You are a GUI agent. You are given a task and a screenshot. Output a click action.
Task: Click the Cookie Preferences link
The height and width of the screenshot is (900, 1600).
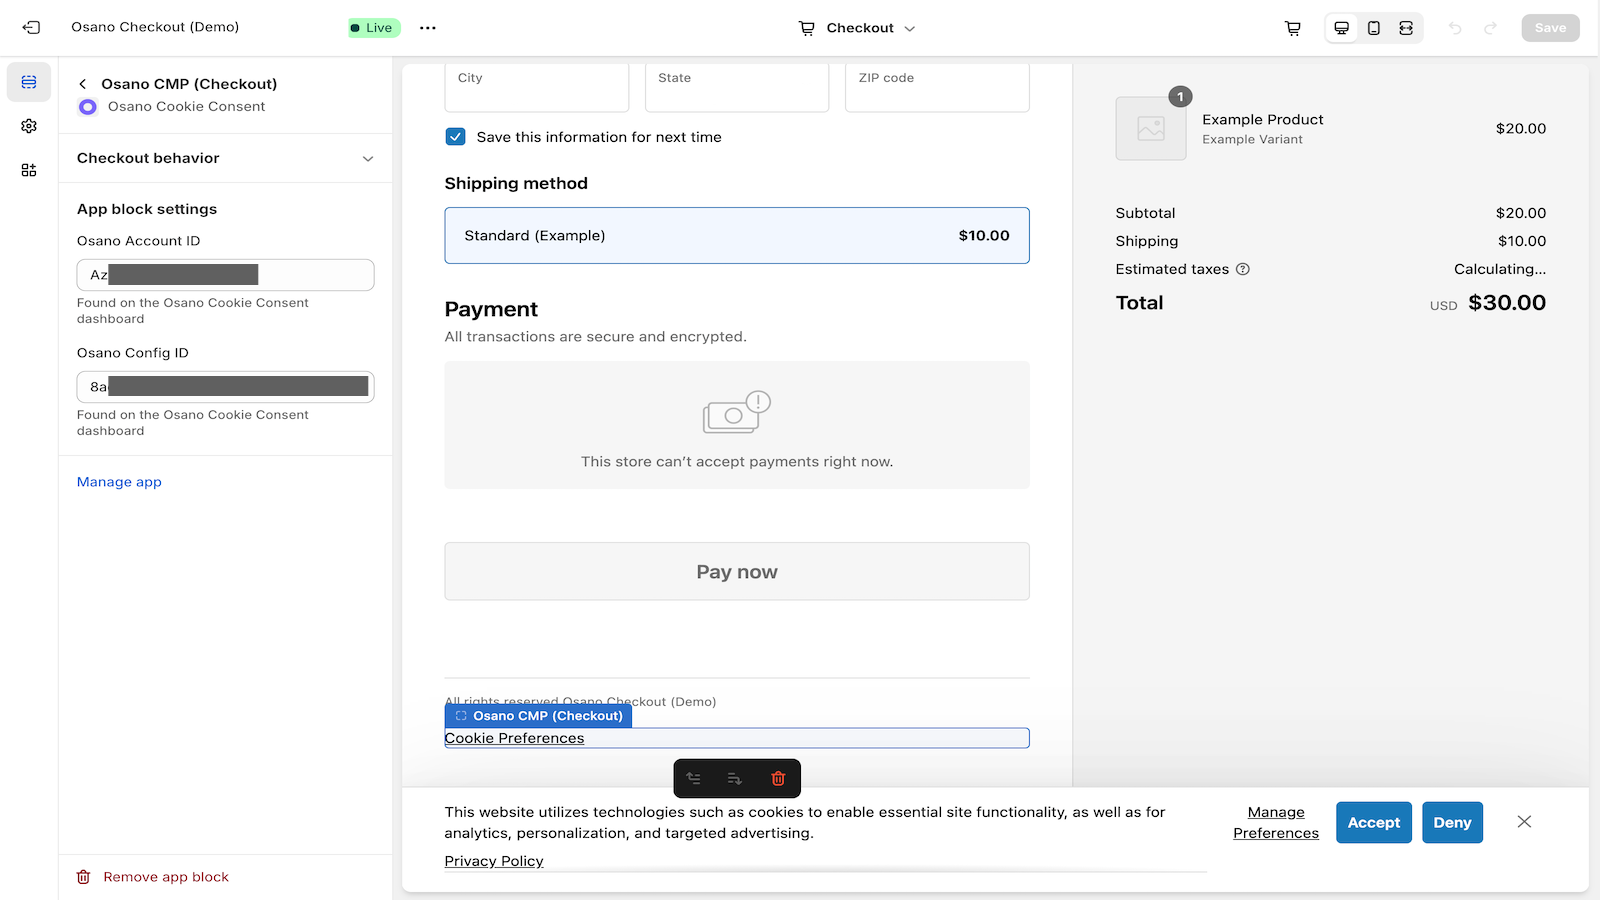pos(514,738)
